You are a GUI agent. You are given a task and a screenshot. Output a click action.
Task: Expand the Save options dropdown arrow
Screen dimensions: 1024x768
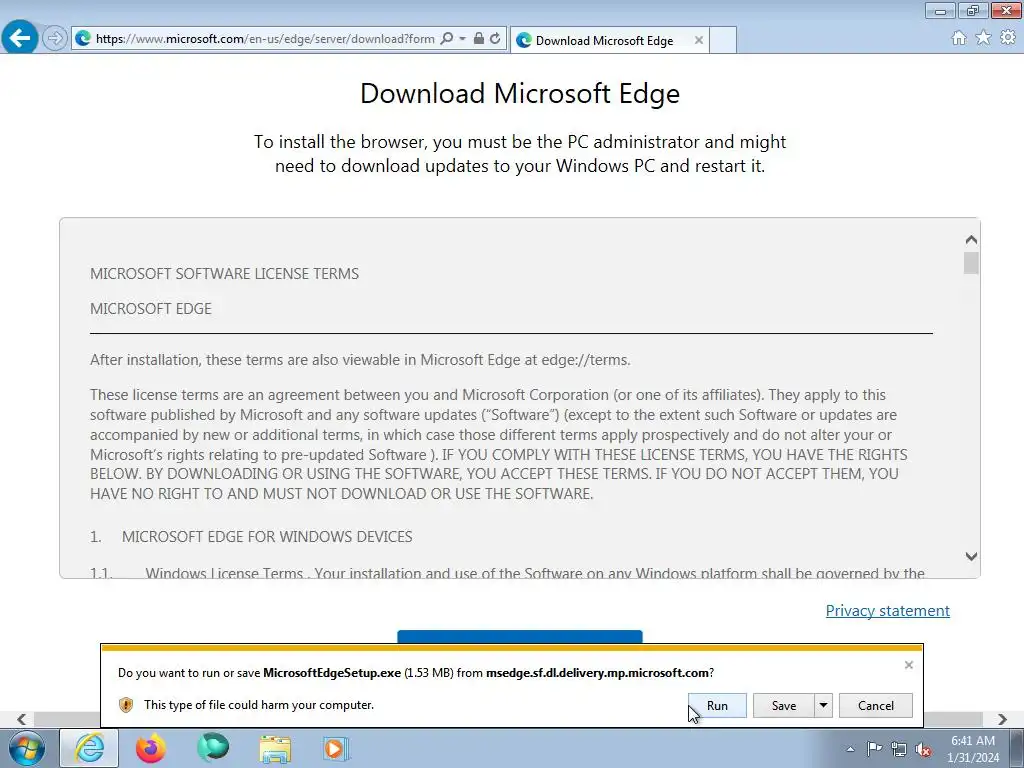coord(824,705)
